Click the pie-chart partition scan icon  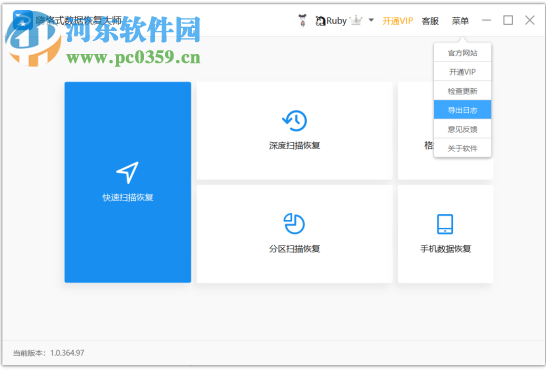(x=294, y=223)
